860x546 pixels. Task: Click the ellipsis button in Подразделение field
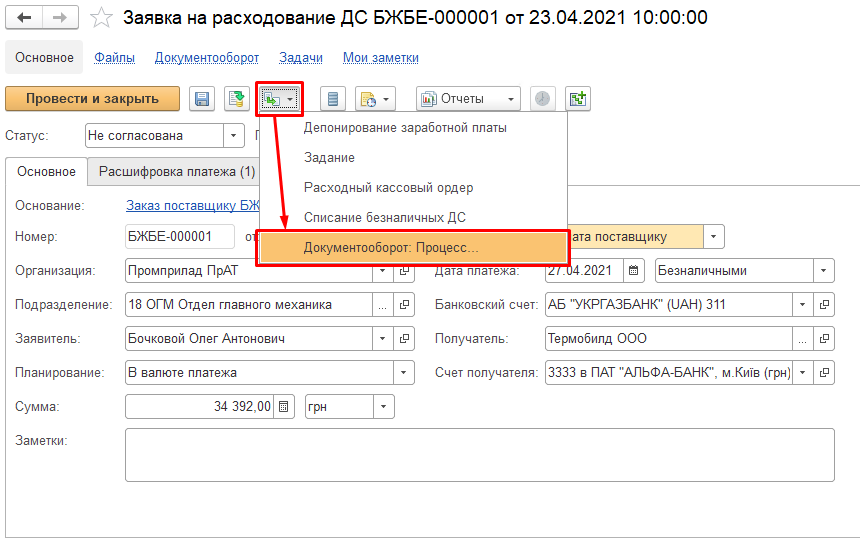click(383, 305)
